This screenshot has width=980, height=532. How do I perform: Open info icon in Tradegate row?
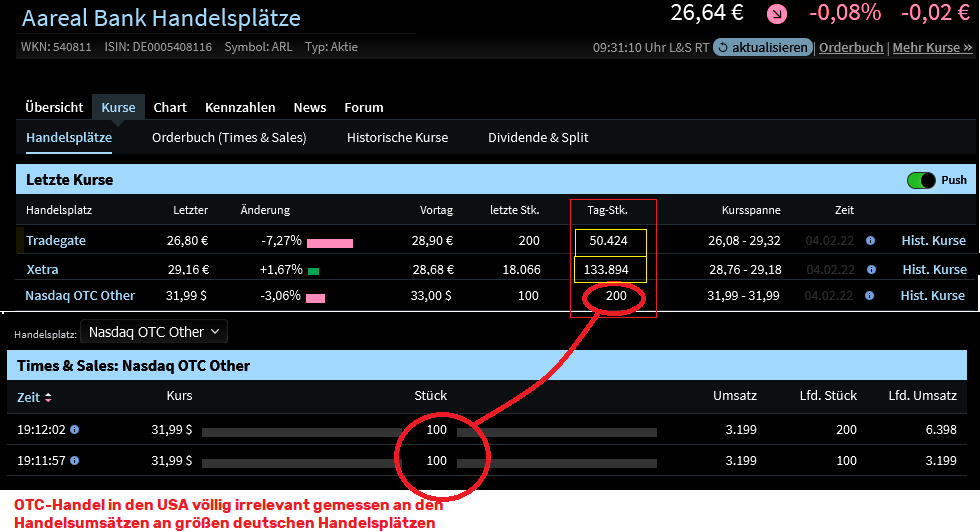pos(871,241)
